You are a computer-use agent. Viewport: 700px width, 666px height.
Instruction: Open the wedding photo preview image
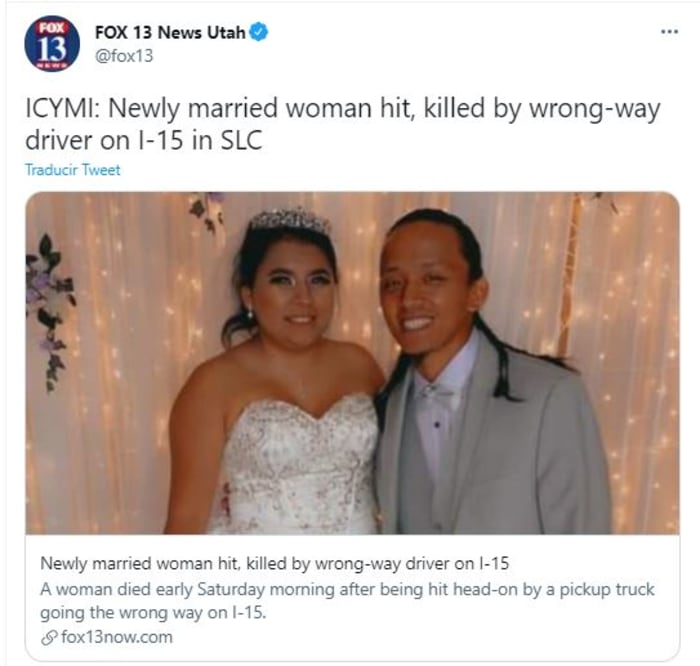tap(352, 363)
